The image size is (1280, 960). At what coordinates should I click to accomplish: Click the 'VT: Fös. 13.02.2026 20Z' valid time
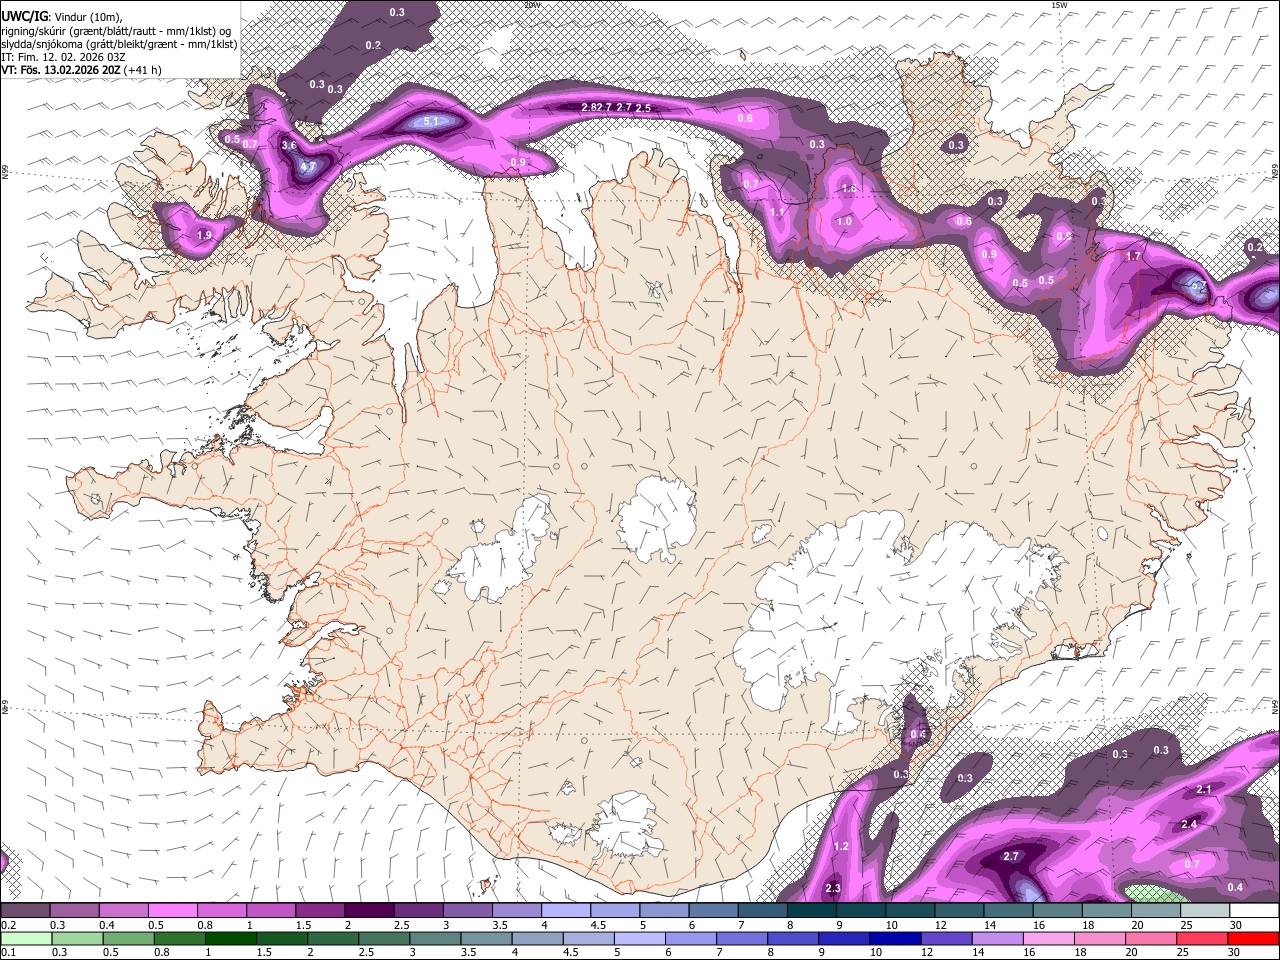(x=61, y=70)
